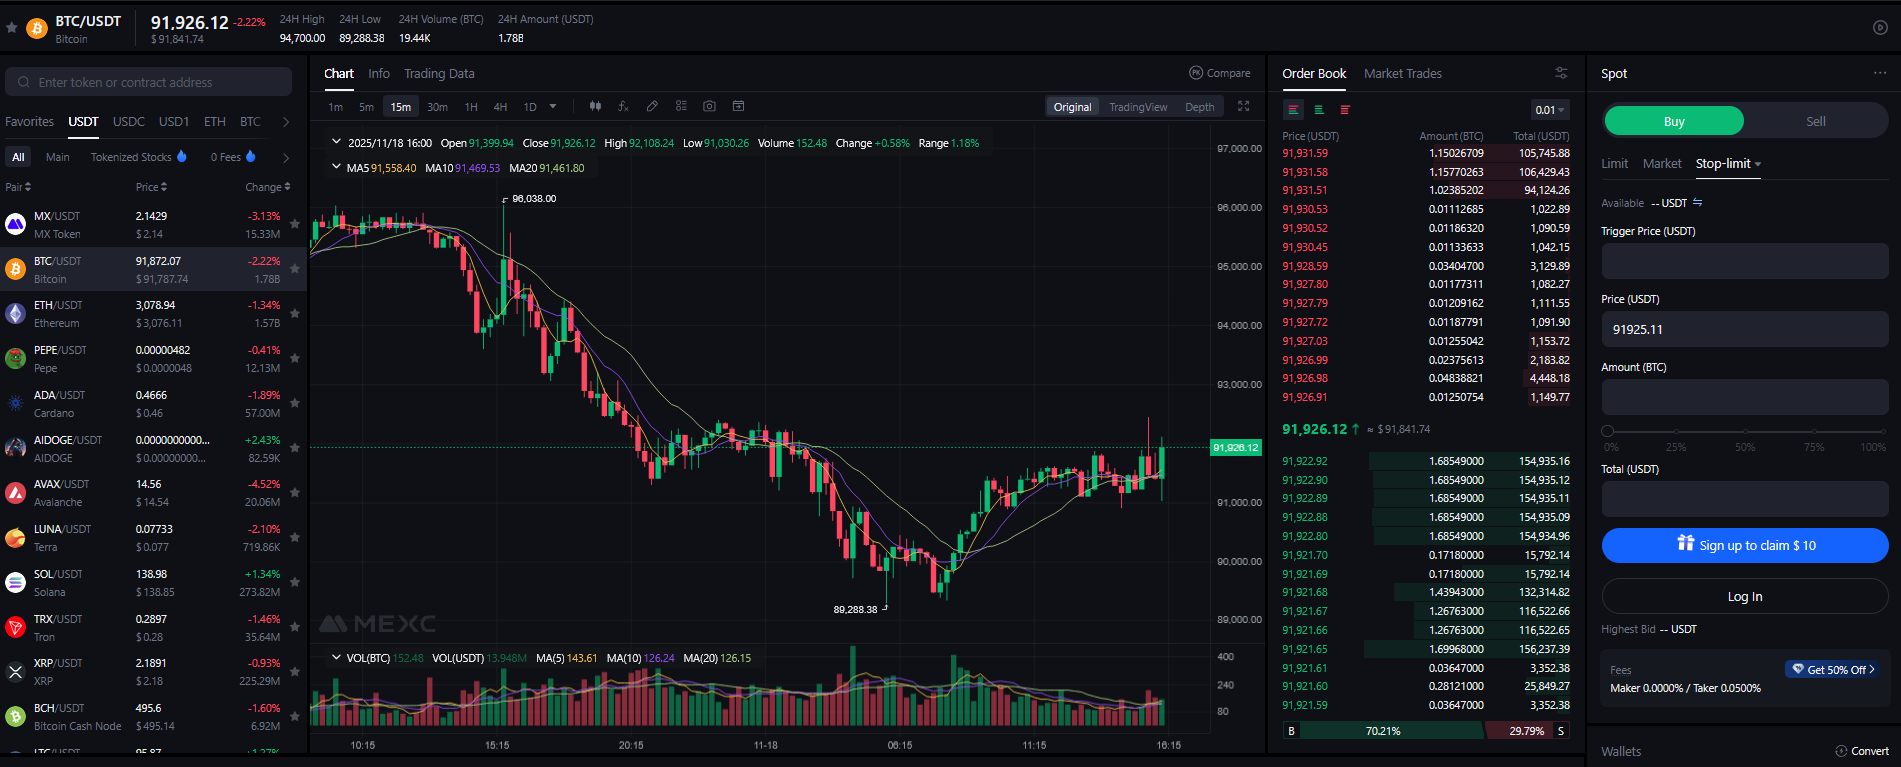Click the amount percentage slider handle
Viewport: 1901px width, 767px height.
[1608, 431]
